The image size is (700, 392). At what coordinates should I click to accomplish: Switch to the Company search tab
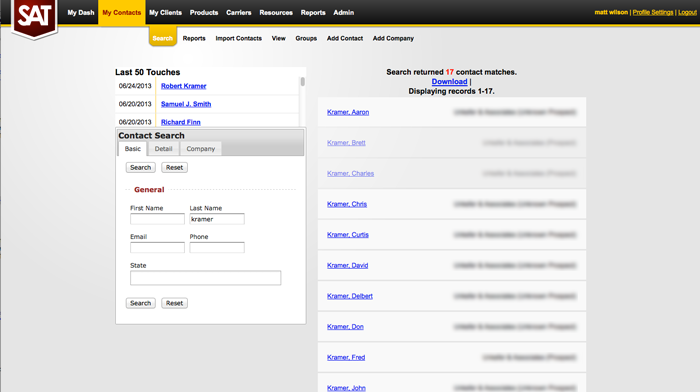pyautogui.click(x=200, y=149)
